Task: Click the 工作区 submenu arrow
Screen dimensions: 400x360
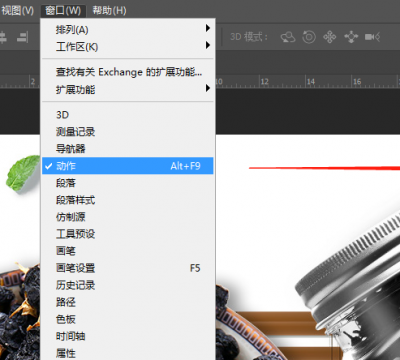Action: [x=208, y=45]
